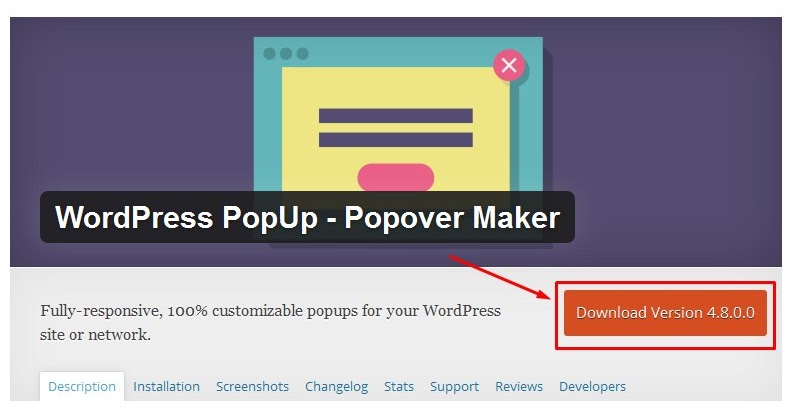Click the middle window dot in illustration
This screenshot has height=412, width=786.
[x=286, y=54]
